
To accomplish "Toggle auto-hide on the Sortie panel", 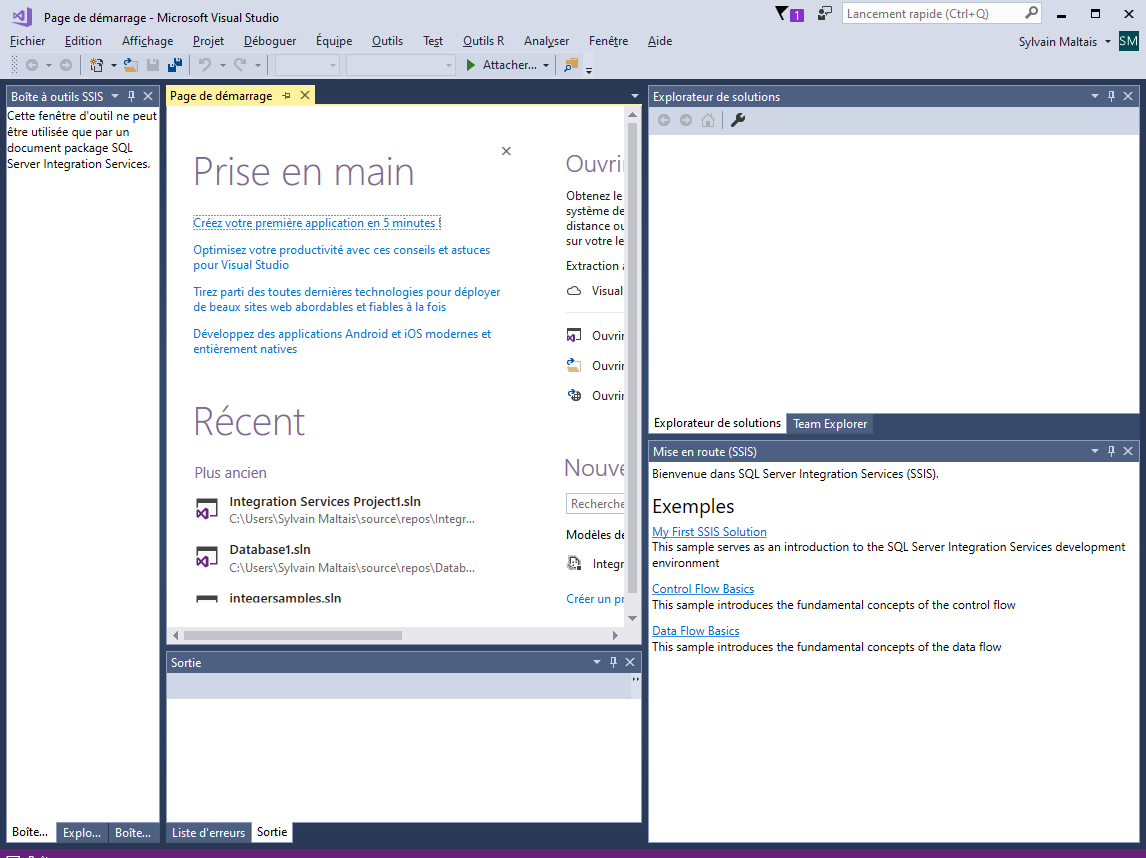I will (x=613, y=661).
